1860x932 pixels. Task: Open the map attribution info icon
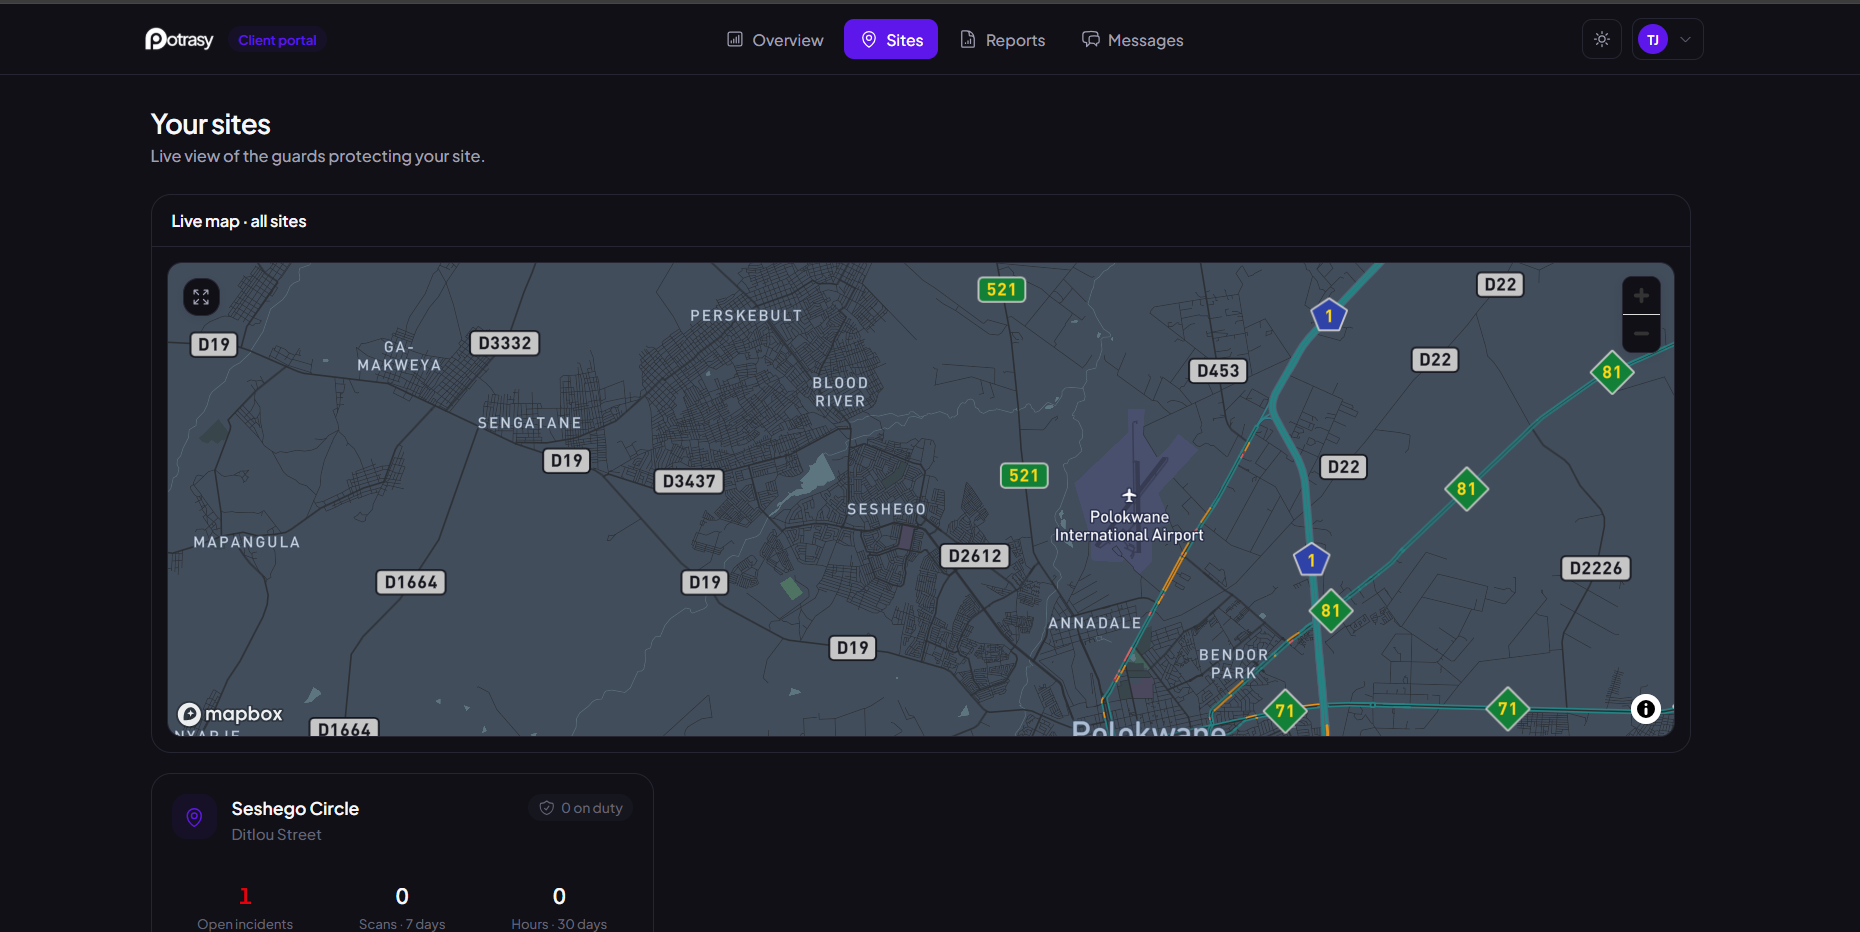[1646, 709]
